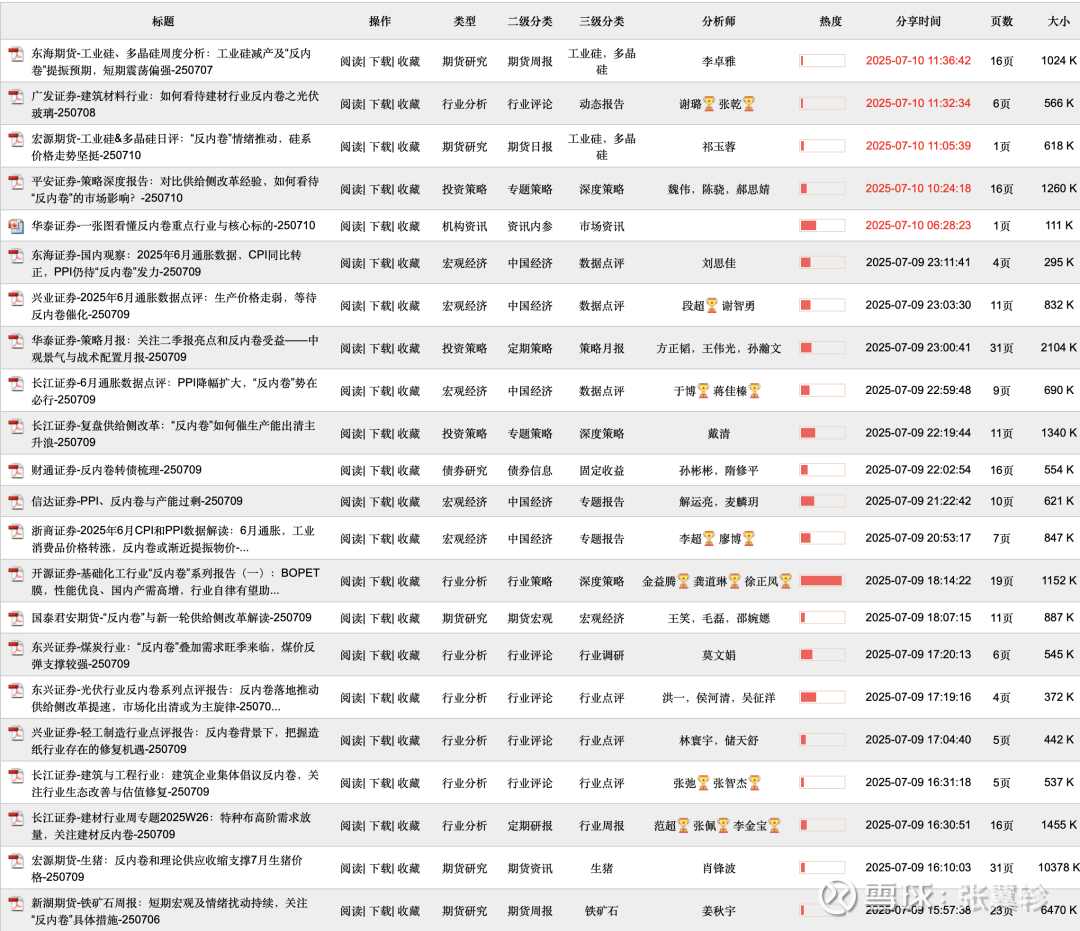Click 资讯内参 category in 华泰证券 image row
Screen dimensions: 1080x931
(530, 227)
